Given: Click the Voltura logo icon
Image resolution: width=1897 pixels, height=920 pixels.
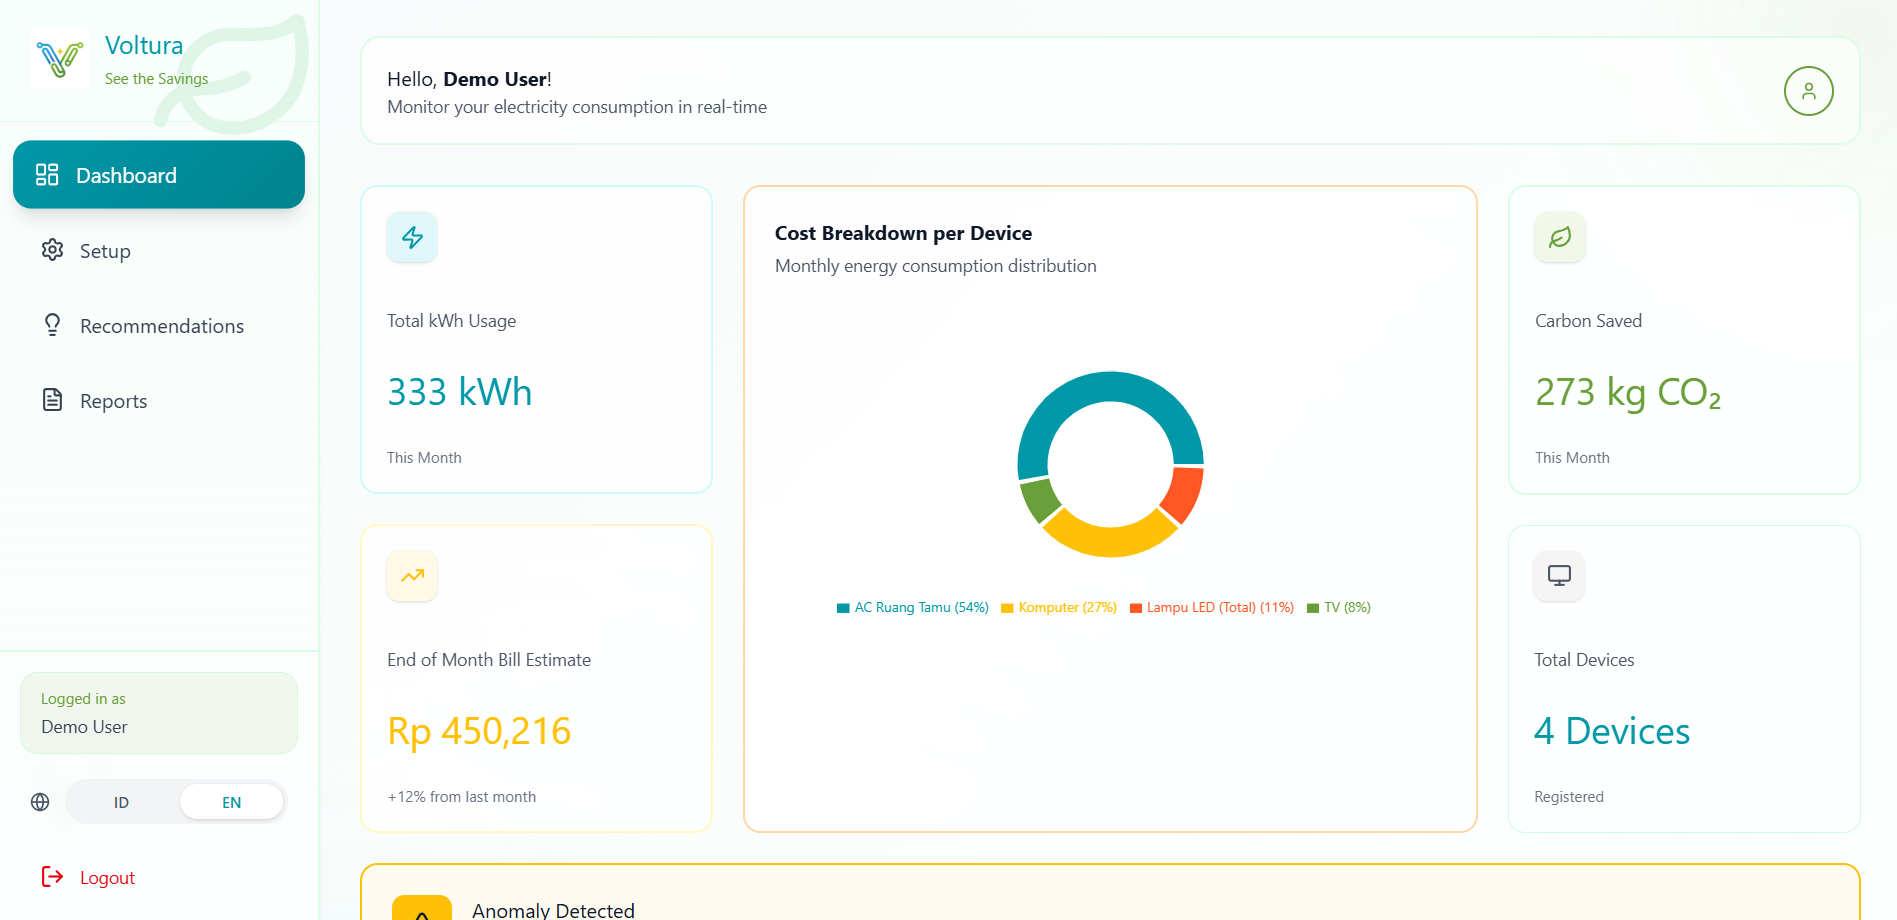Looking at the screenshot, I should (x=59, y=60).
